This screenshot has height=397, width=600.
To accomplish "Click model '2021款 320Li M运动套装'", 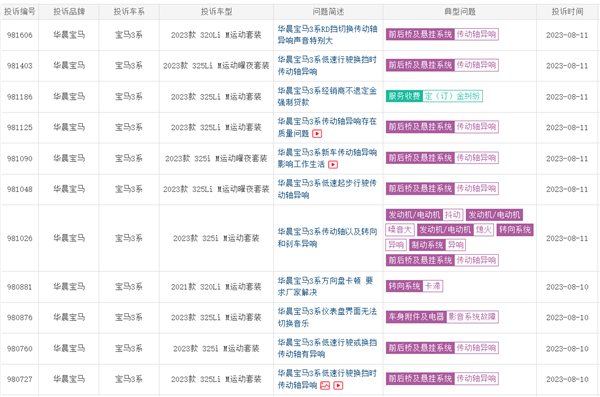I will pyautogui.click(x=216, y=286).
